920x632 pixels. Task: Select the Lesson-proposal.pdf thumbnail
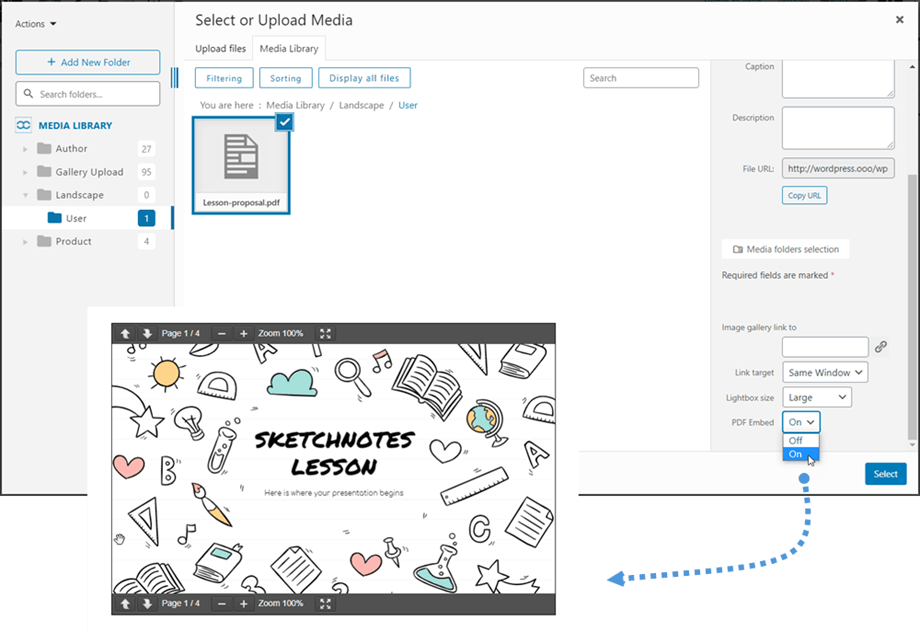[240, 160]
